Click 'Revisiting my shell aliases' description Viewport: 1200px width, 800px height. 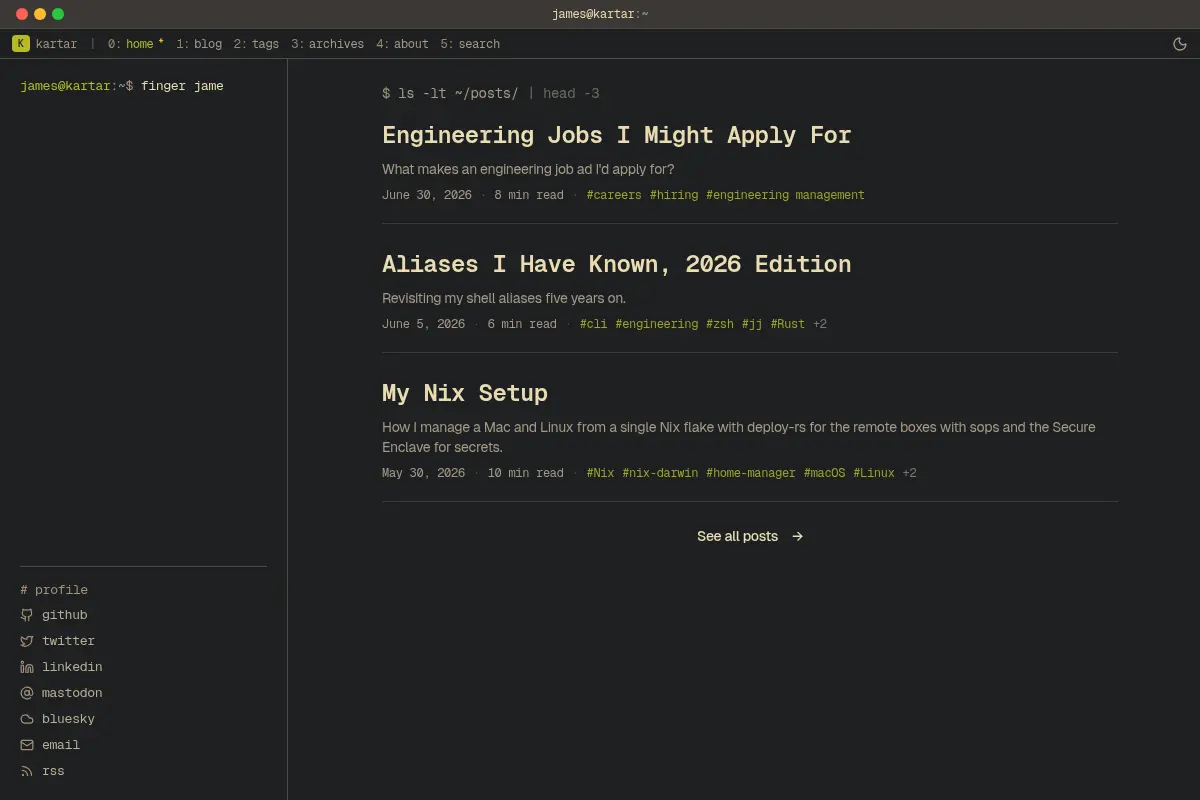504,298
